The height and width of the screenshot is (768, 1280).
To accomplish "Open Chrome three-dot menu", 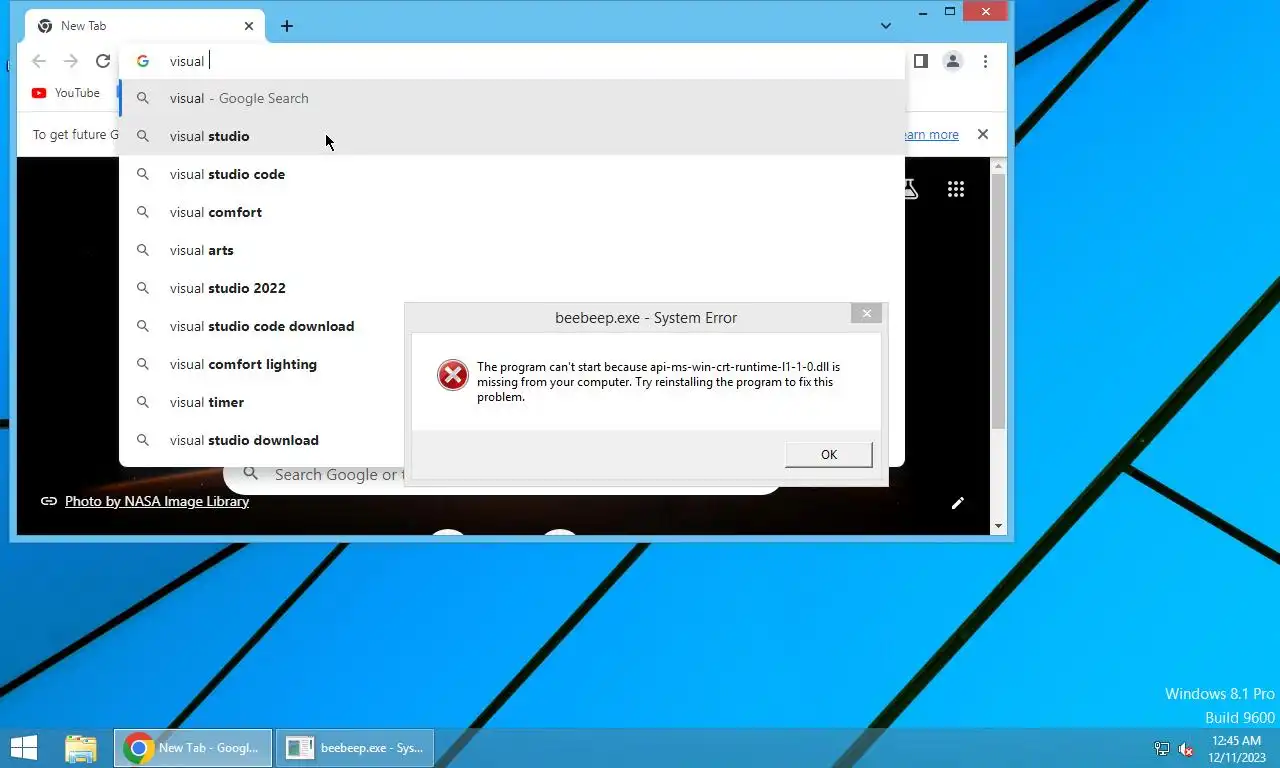I will (x=985, y=61).
